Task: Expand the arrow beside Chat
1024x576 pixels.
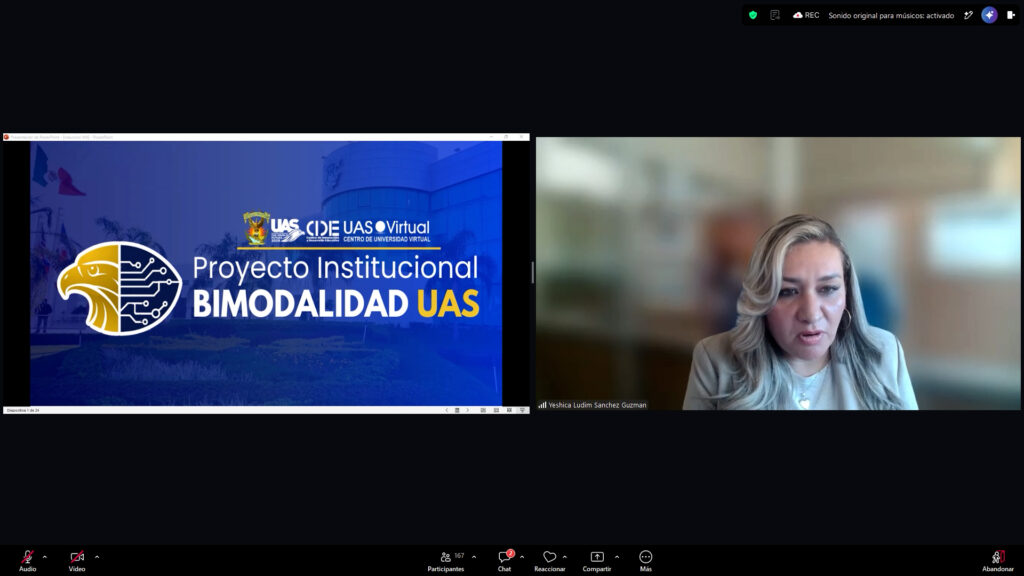Action: click(522, 557)
